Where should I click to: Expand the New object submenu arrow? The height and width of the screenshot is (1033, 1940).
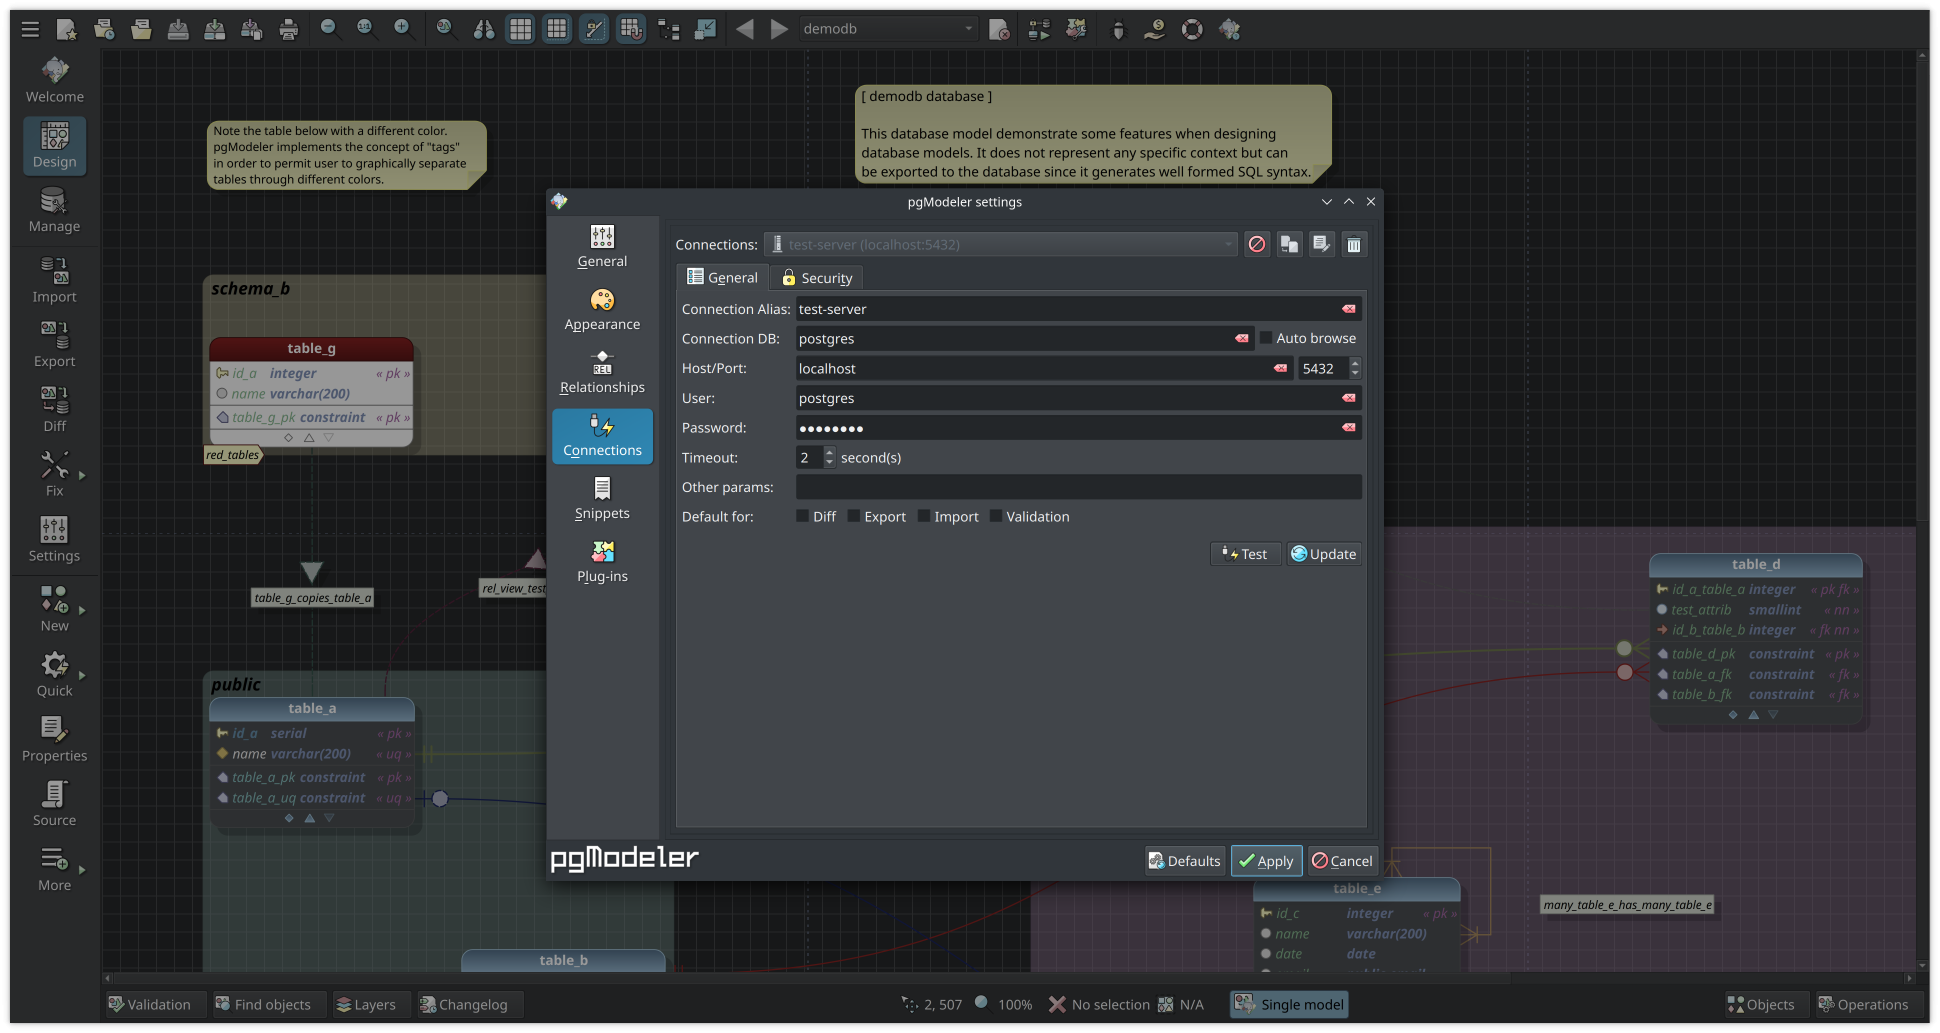click(x=82, y=610)
